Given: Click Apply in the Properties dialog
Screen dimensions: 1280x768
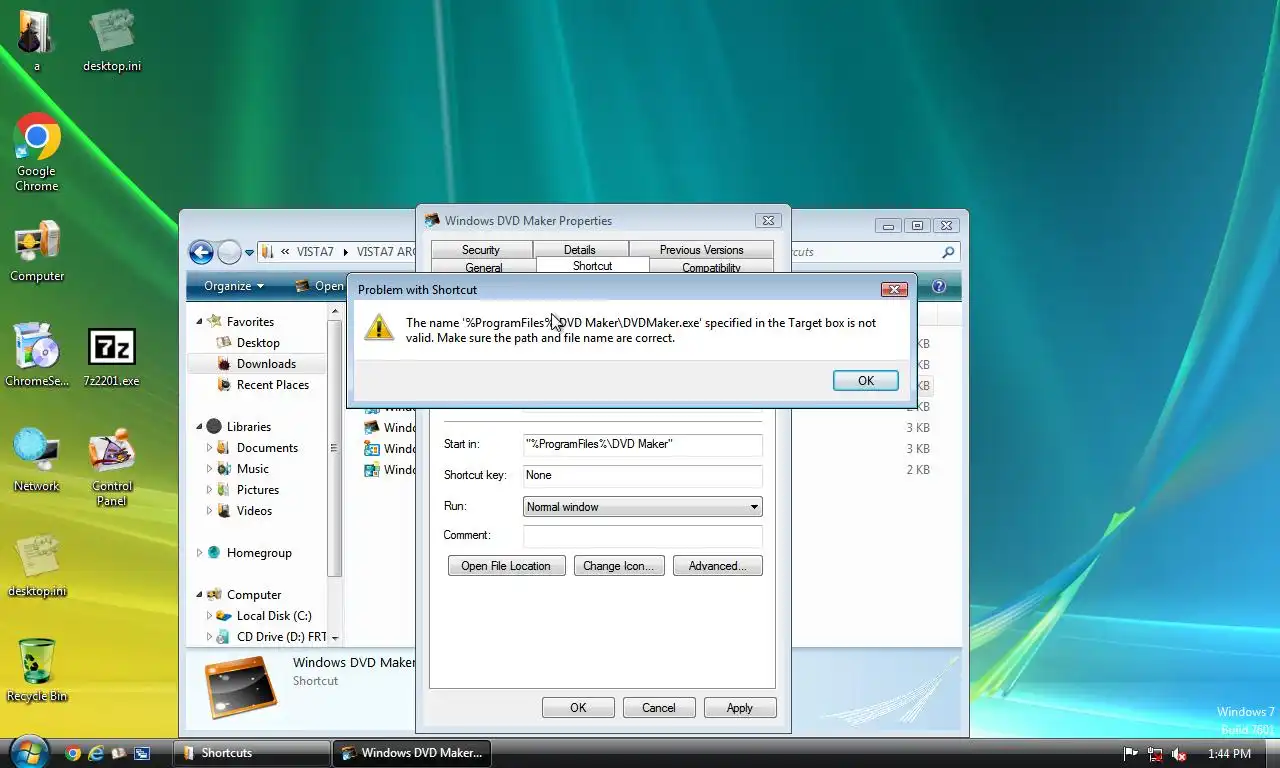Looking at the screenshot, I should (740, 708).
